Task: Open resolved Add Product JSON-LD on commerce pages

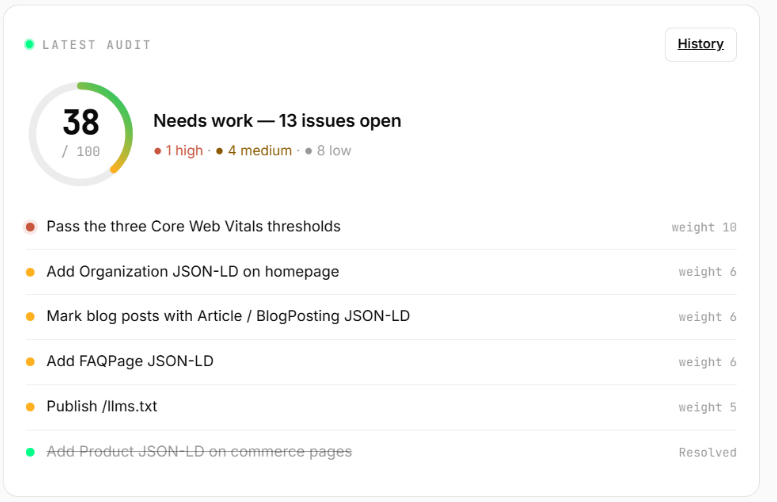Action: [199, 451]
